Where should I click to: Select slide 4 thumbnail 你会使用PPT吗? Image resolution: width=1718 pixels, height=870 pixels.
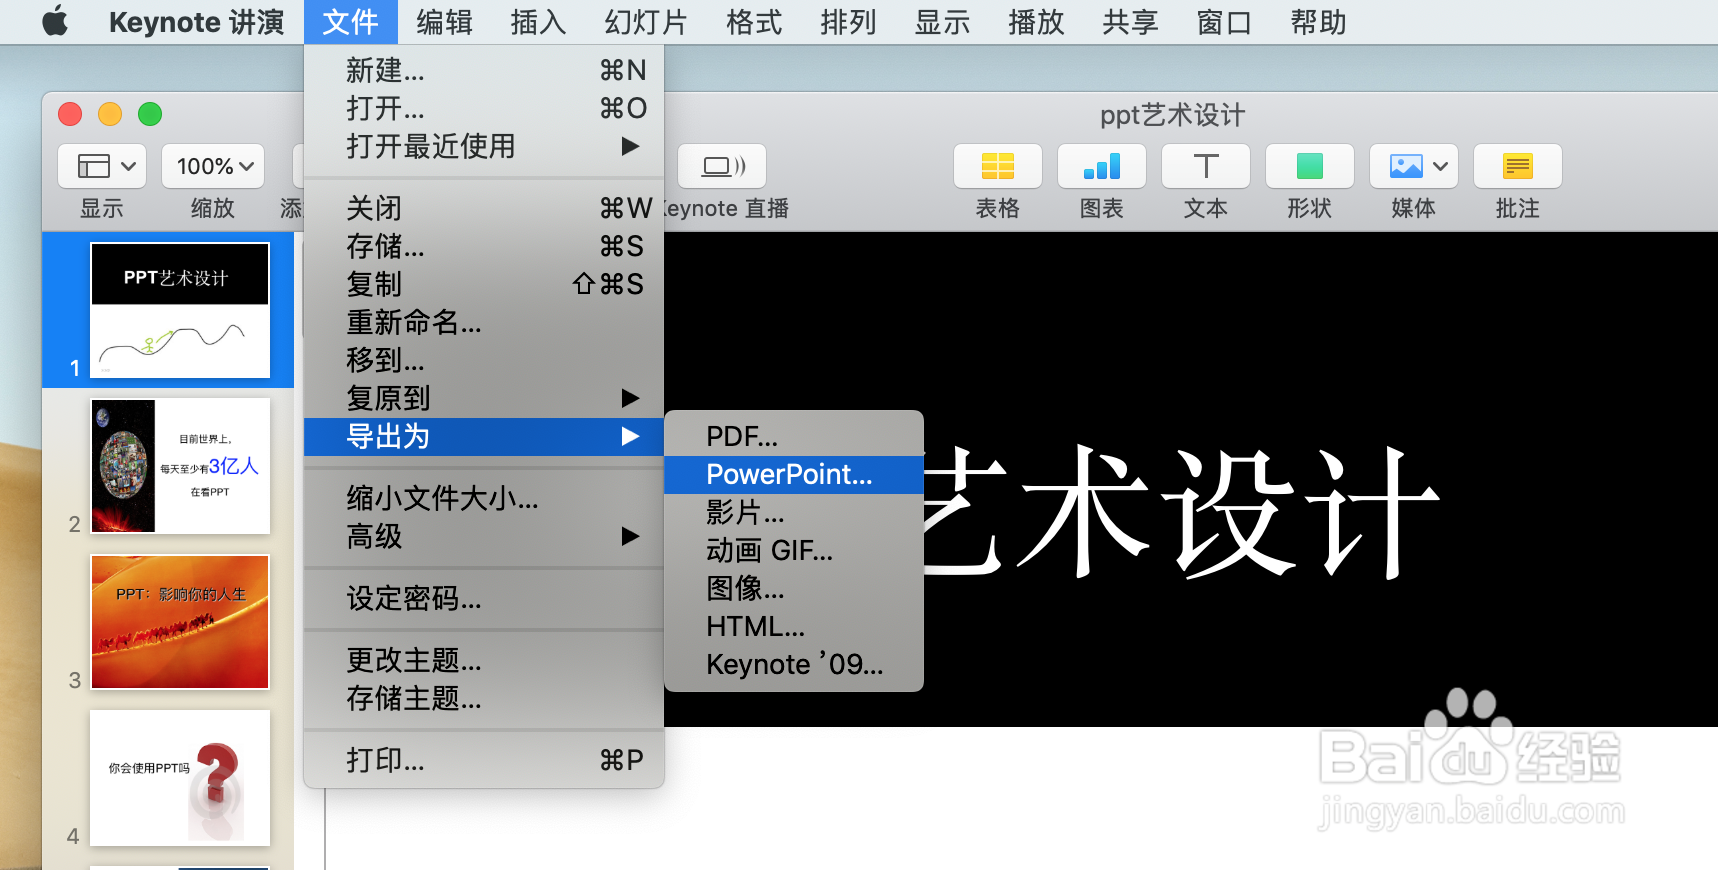(x=180, y=778)
